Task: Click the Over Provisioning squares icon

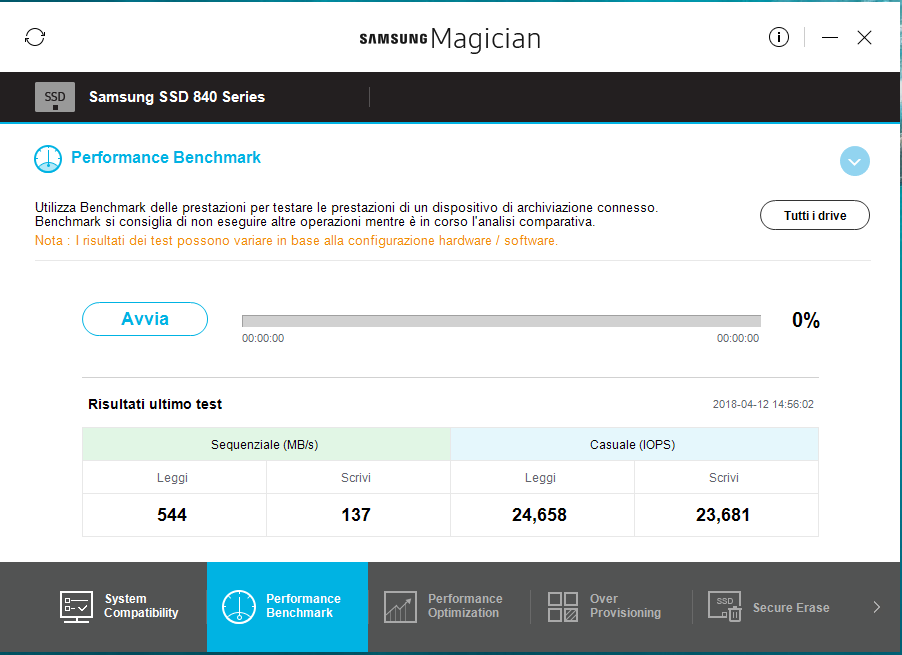Action: 563,607
